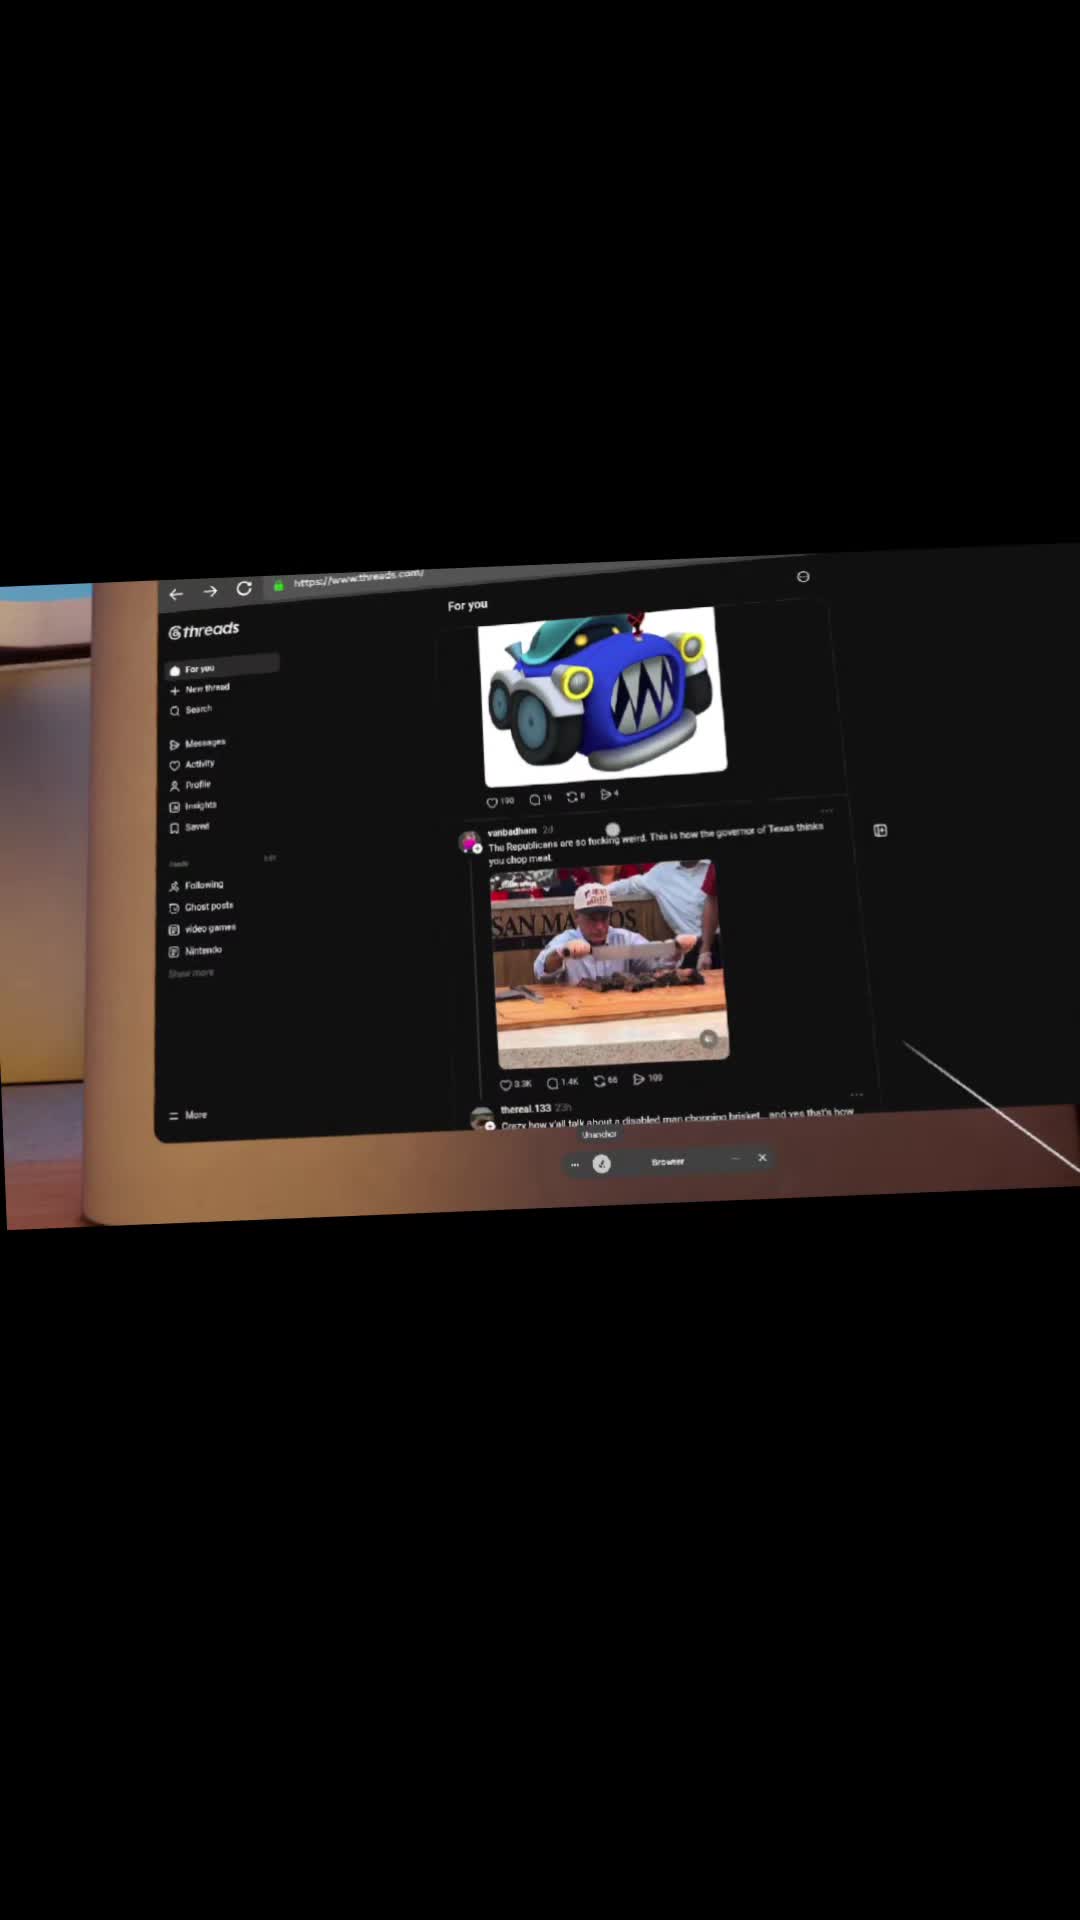Open thereal.133 post's three-dot menu

pyautogui.click(x=856, y=1095)
